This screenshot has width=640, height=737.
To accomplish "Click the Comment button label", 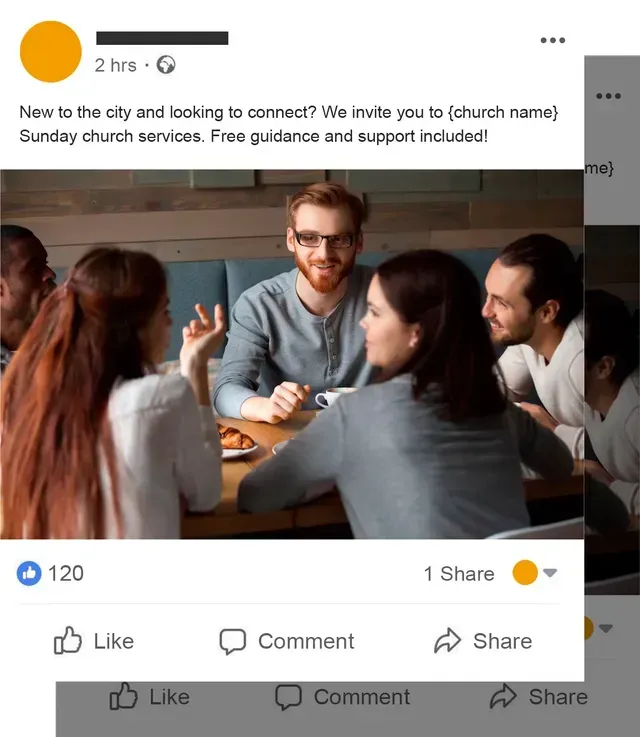I will 306,642.
